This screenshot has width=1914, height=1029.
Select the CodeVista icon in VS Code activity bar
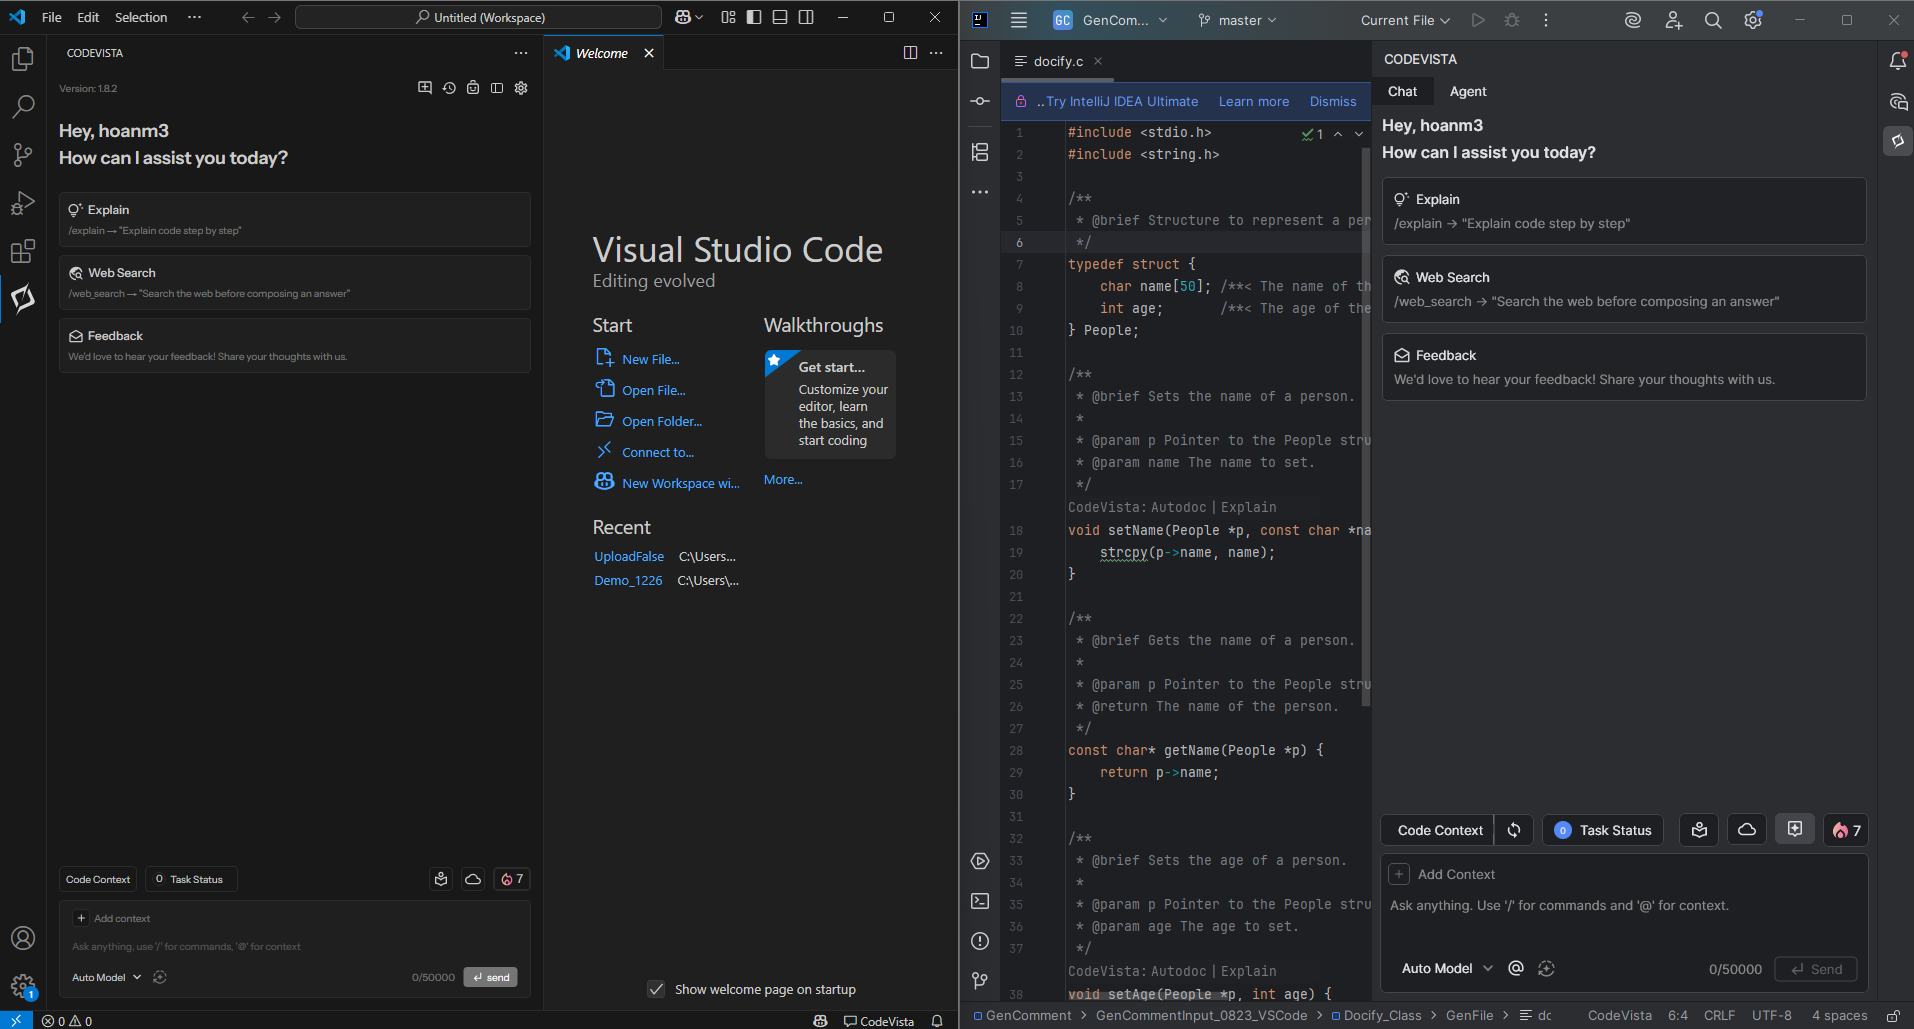[x=23, y=298]
